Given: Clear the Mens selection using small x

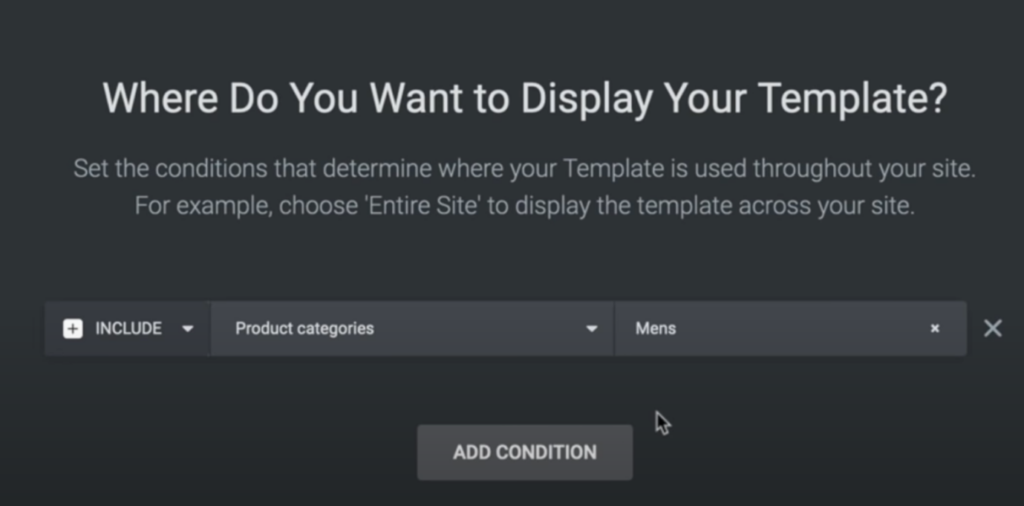Looking at the screenshot, I should coord(935,328).
